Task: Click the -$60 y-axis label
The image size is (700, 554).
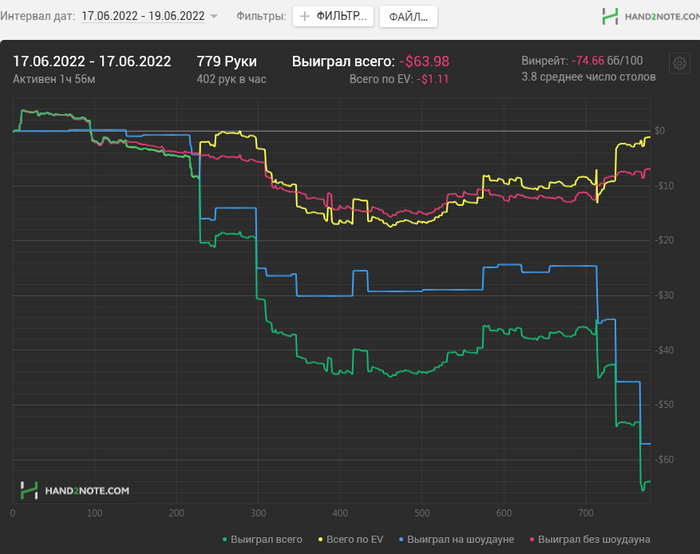Action: (x=664, y=459)
